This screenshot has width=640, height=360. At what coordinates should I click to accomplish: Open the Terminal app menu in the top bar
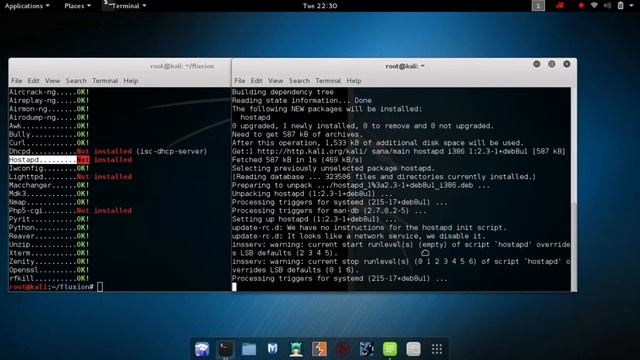(125, 6)
